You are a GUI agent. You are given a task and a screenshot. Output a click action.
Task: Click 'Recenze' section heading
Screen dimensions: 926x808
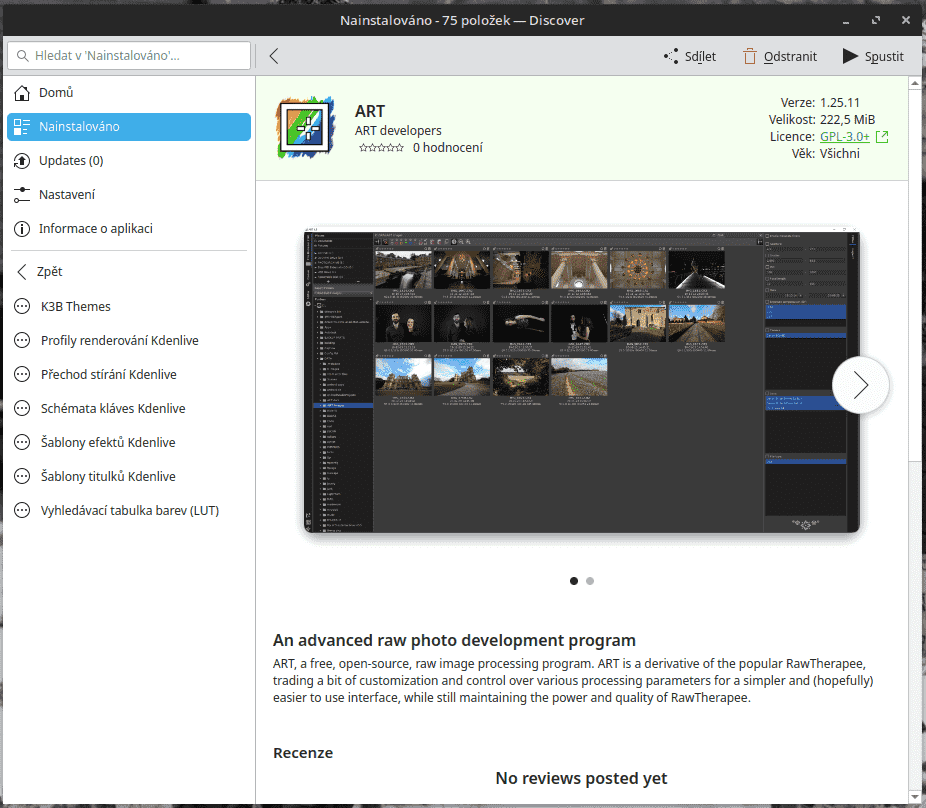click(x=303, y=753)
